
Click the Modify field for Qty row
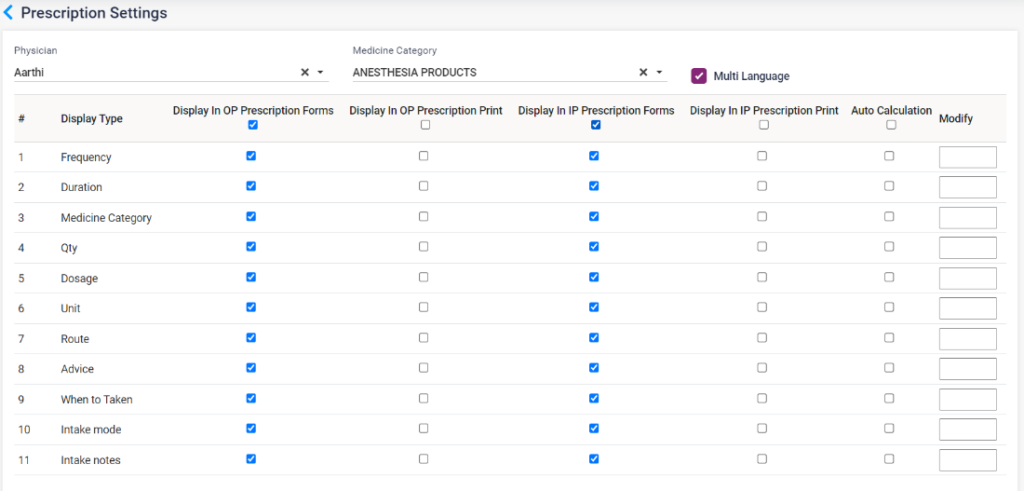[967, 248]
